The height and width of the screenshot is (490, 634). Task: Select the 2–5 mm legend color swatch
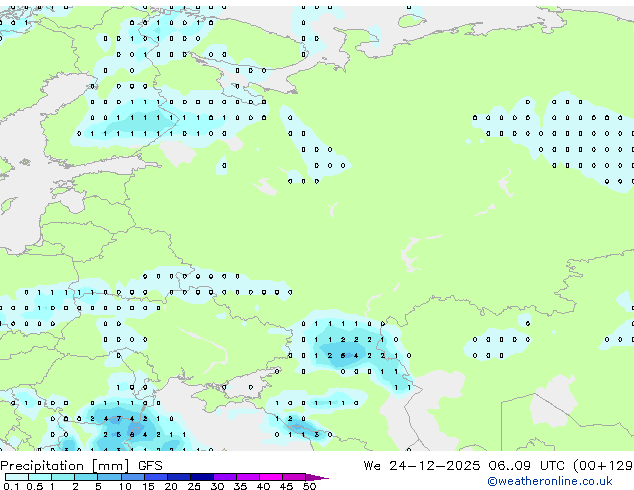86,477
